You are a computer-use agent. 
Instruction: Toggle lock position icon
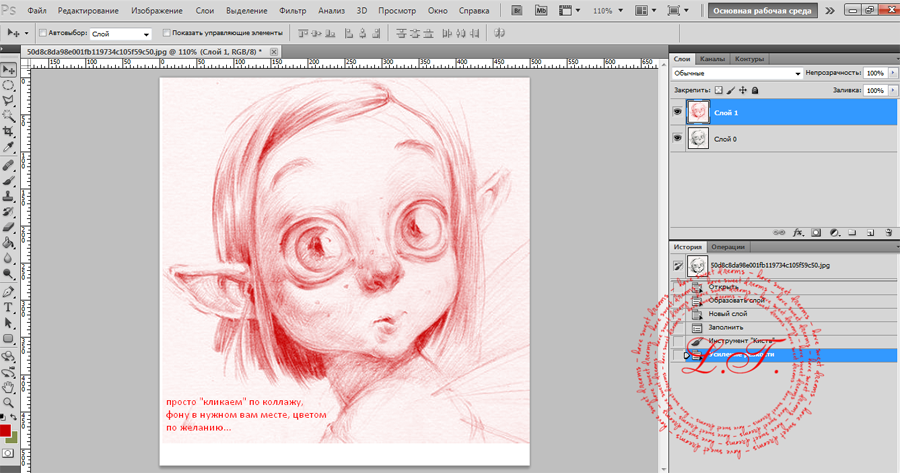pos(743,90)
